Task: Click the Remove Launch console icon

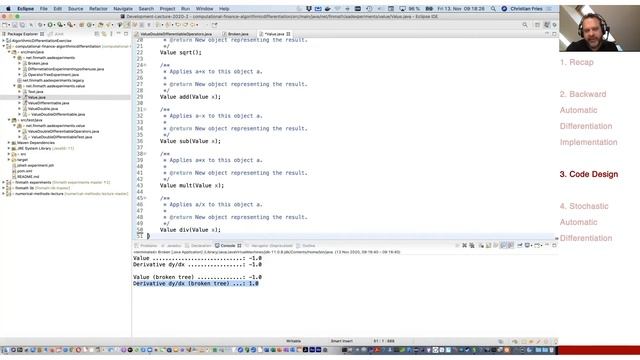Action: point(464,246)
